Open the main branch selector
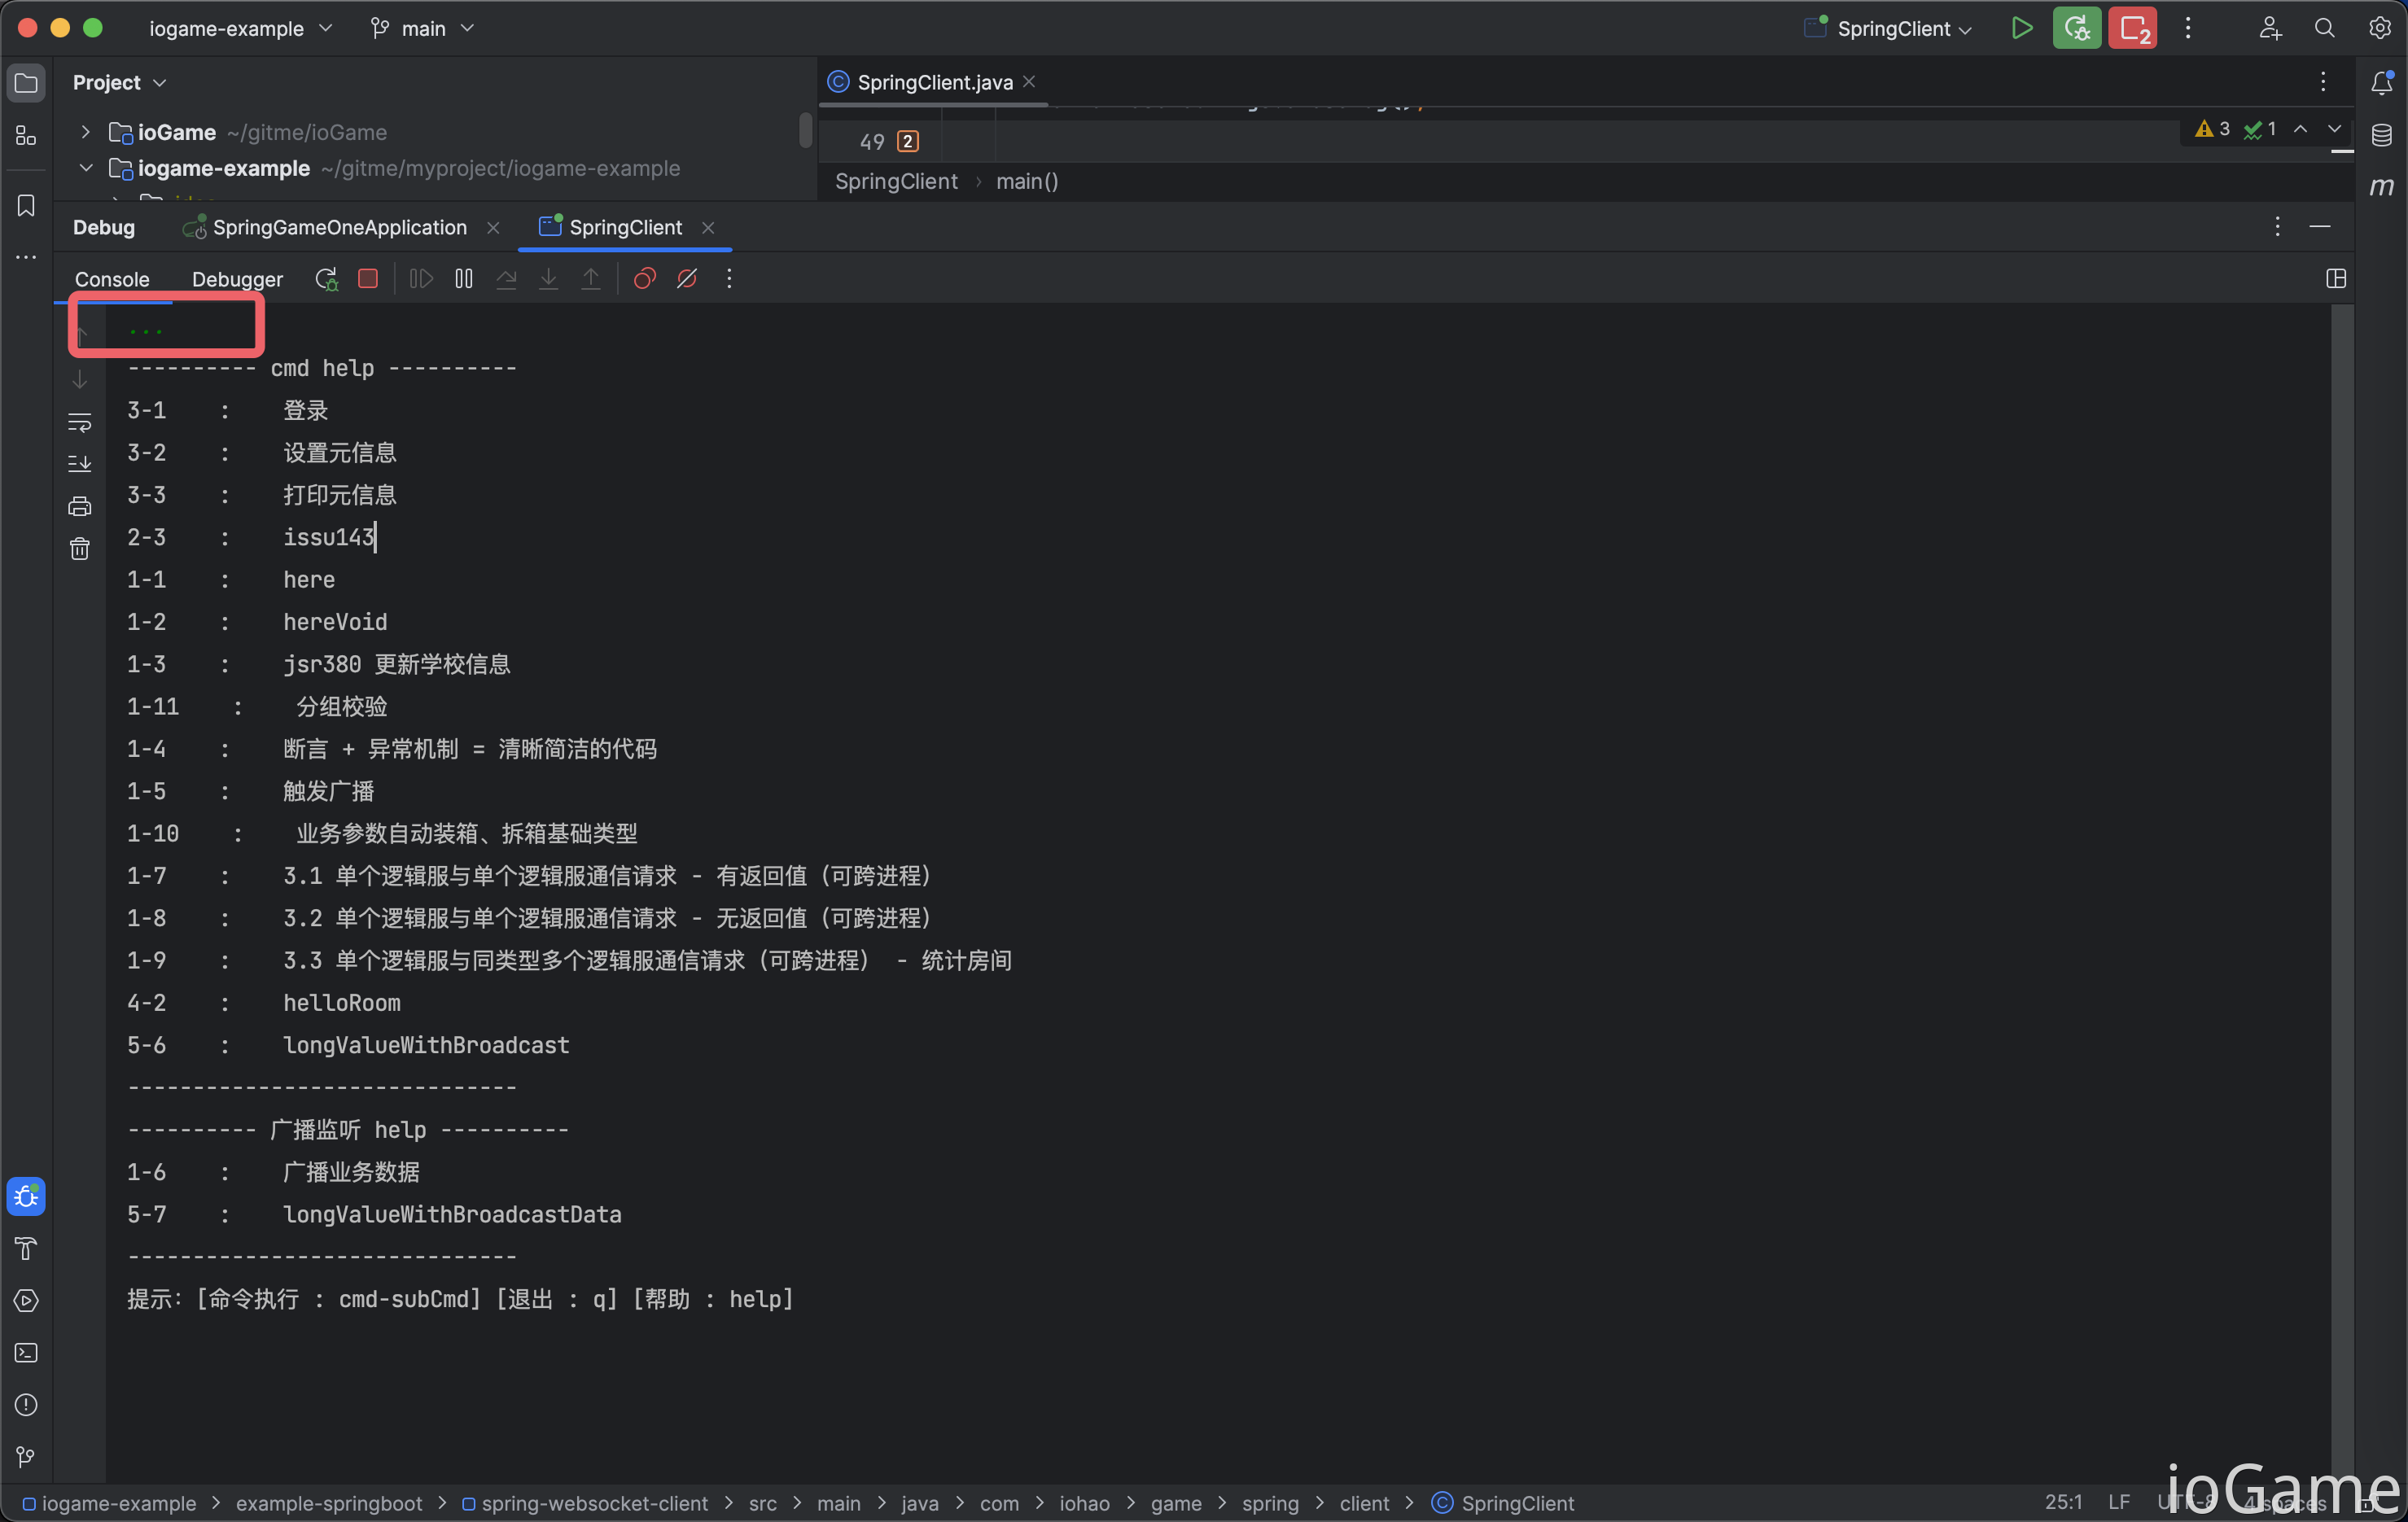The image size is (2408, 1522). 422,28
